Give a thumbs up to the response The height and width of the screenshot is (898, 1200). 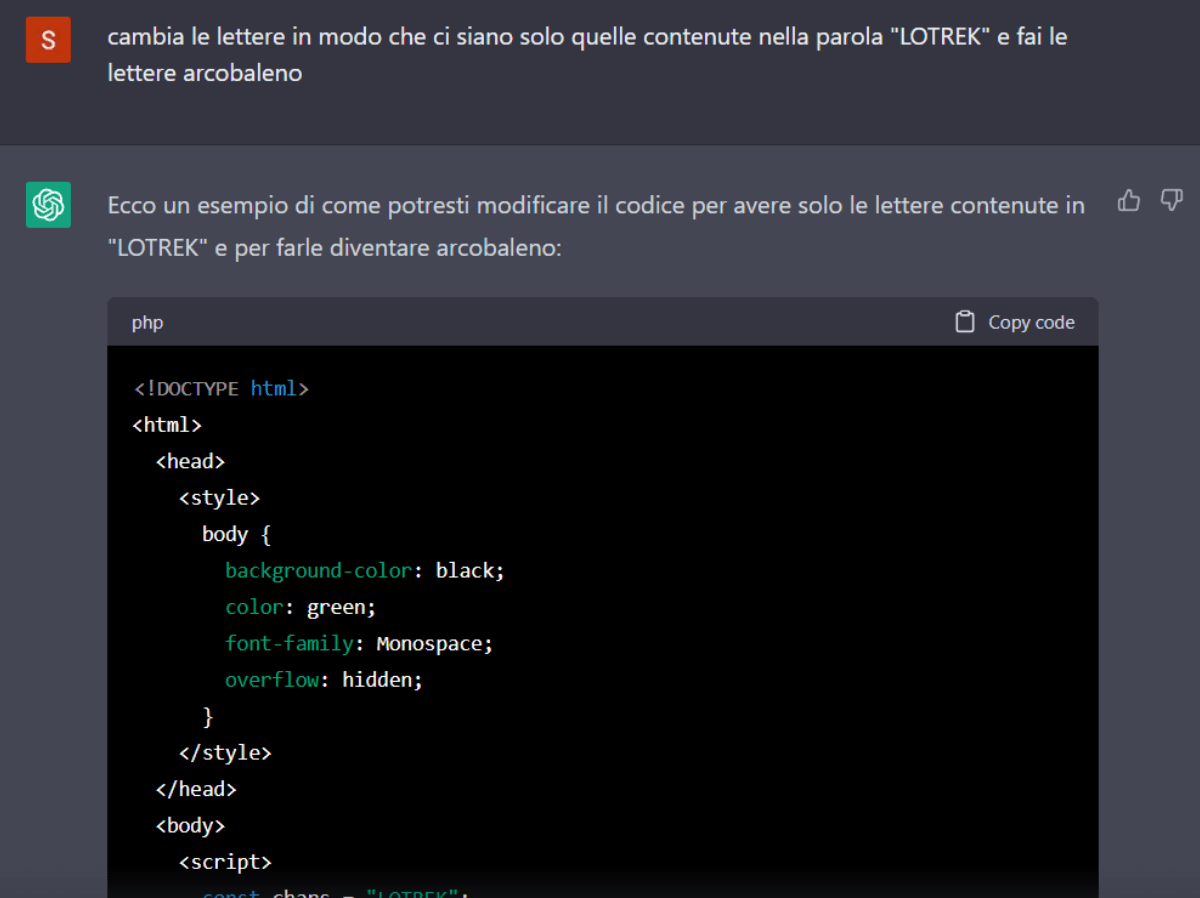1128,201
